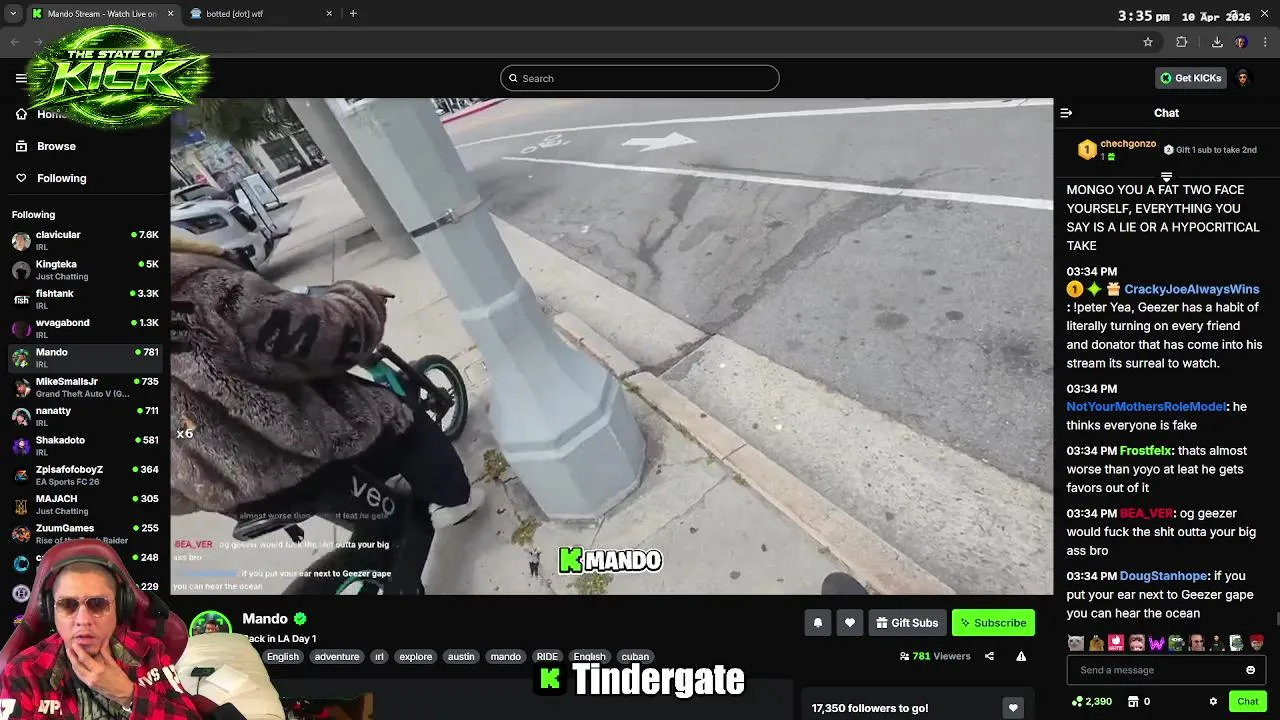Click the gift icon in Gift Subs
Viewport: 1280px width, 720px height.
coord(882,623)
